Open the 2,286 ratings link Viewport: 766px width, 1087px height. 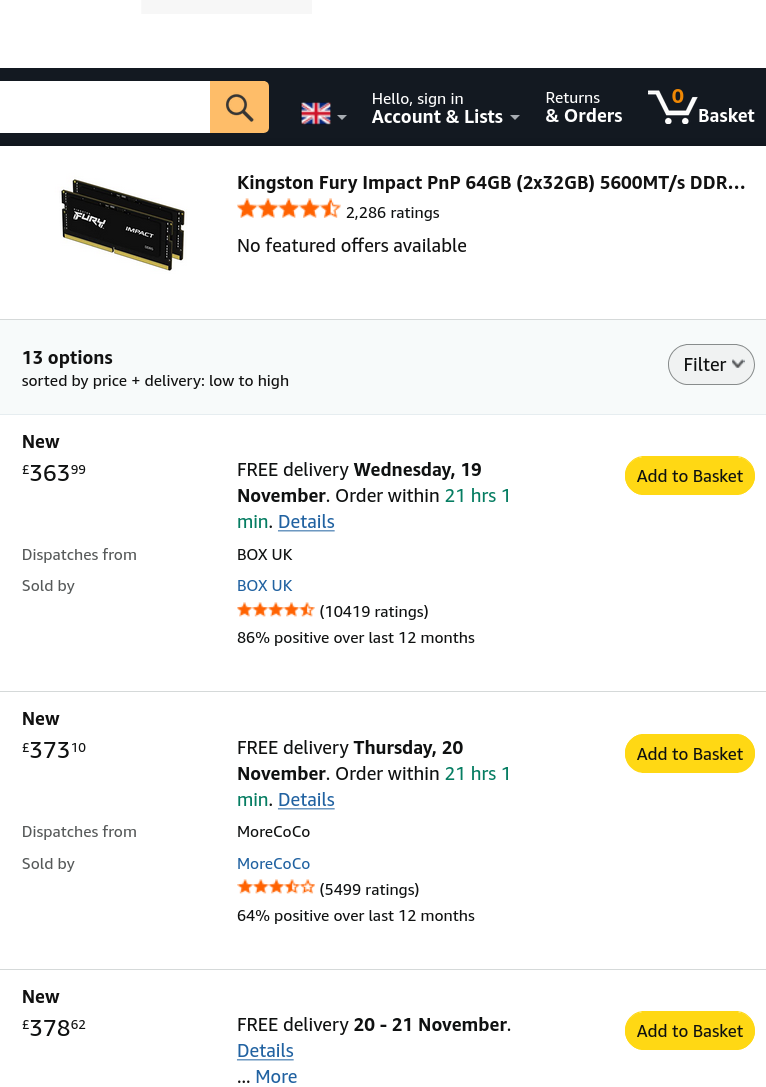(x=392, y=213)
